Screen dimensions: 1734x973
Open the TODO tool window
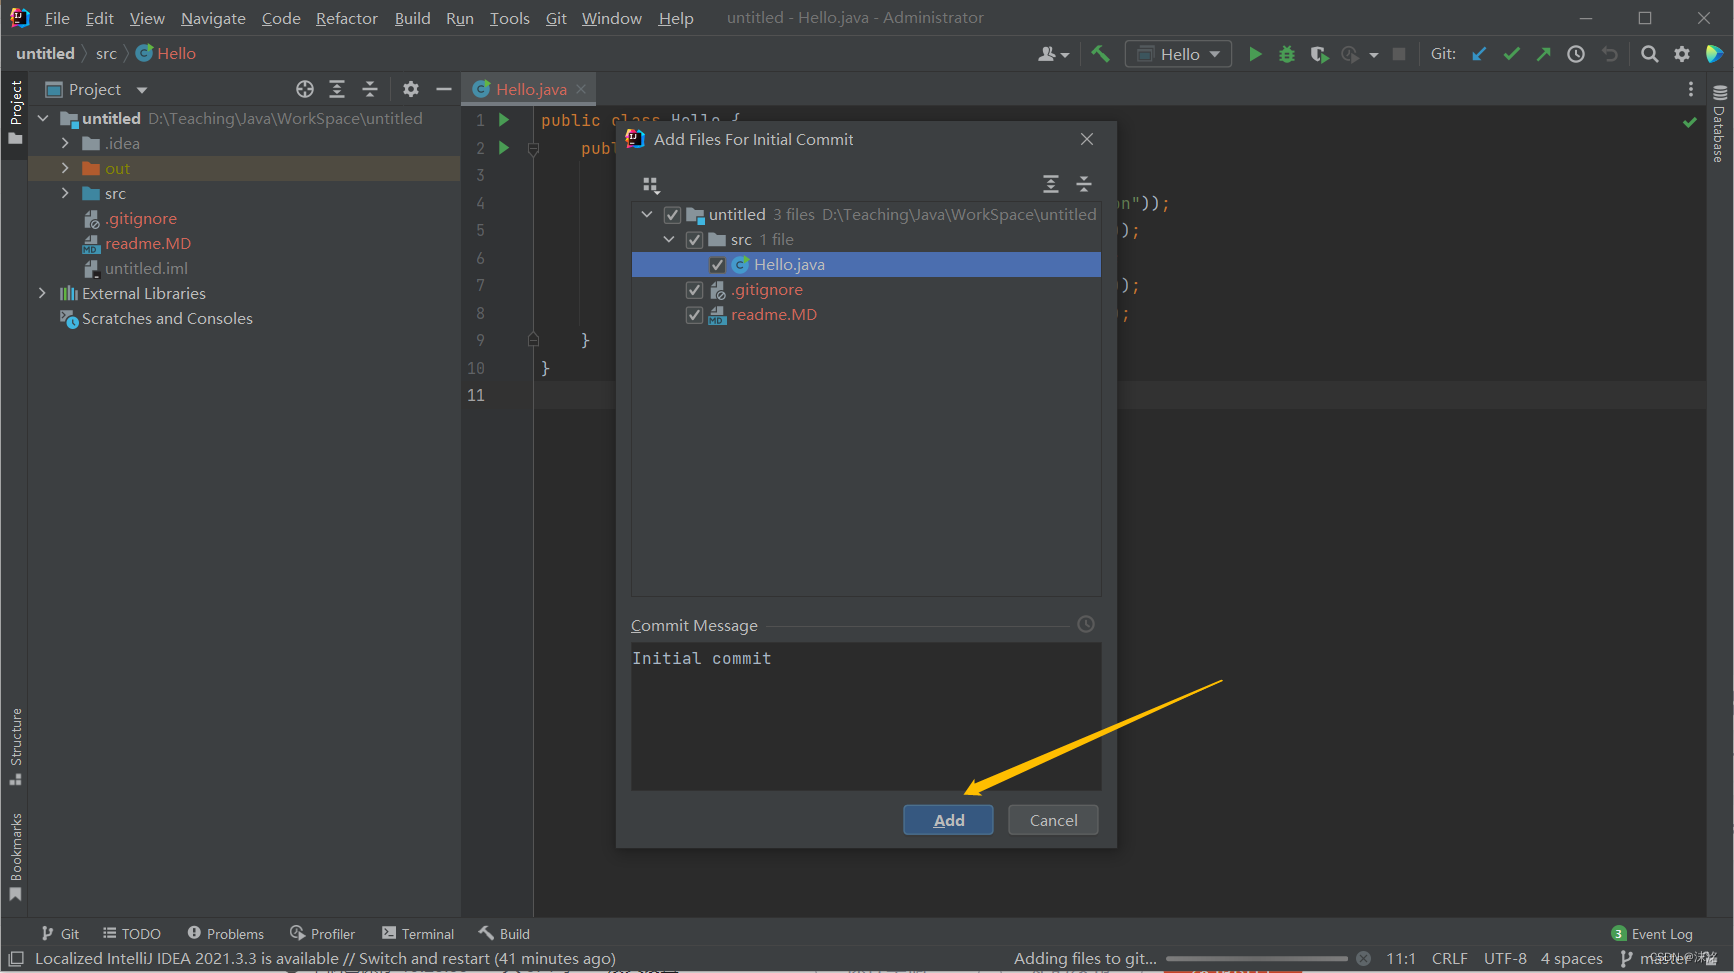(132, 934)
